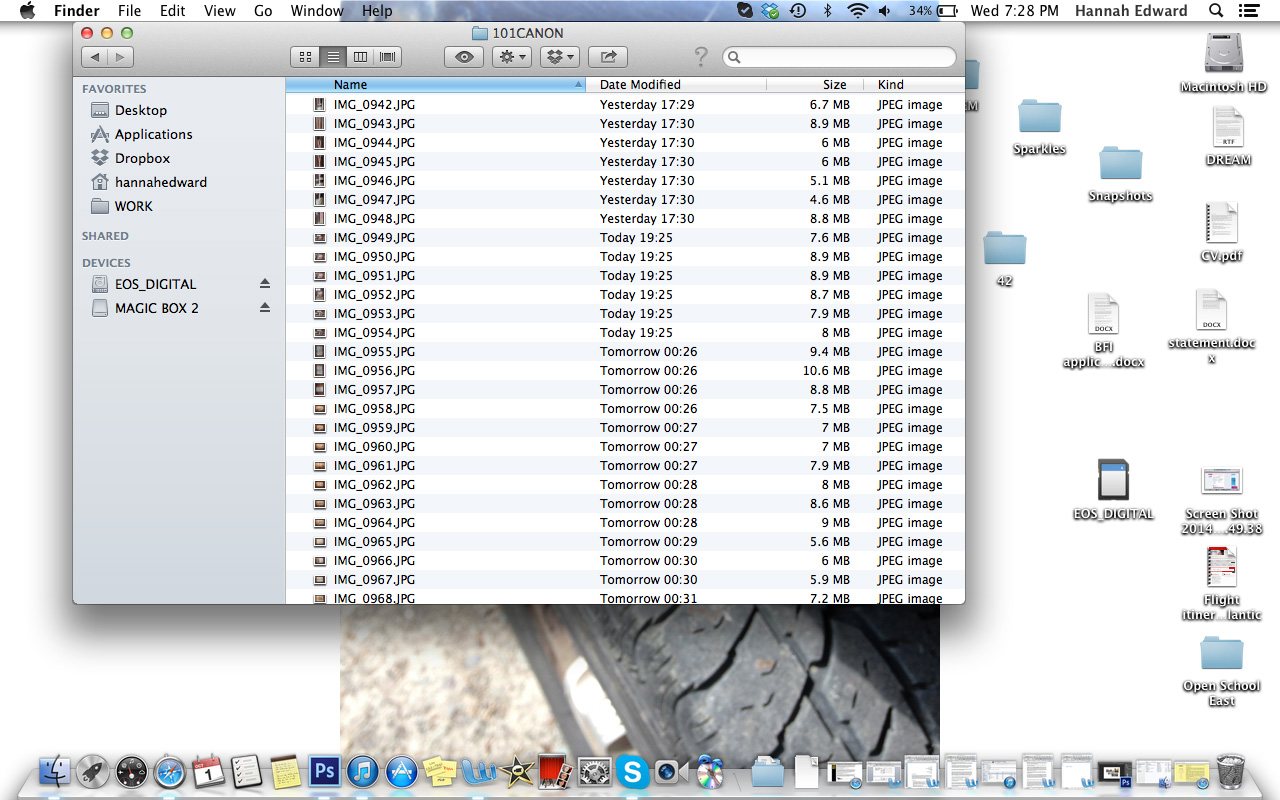This screenshot has height=800, width=1280.
Task: Click thumbnail icon of IMG_0961.JPG
Action: [x=320, y=465]
